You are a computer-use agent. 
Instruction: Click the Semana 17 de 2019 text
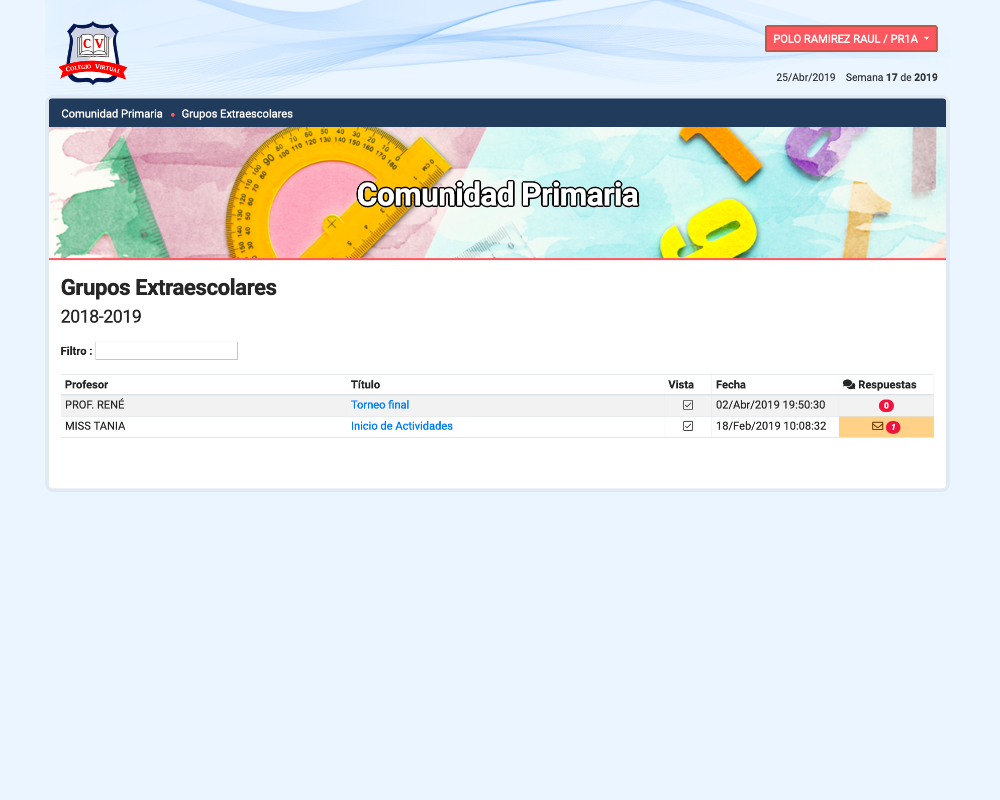pos(891,77)
